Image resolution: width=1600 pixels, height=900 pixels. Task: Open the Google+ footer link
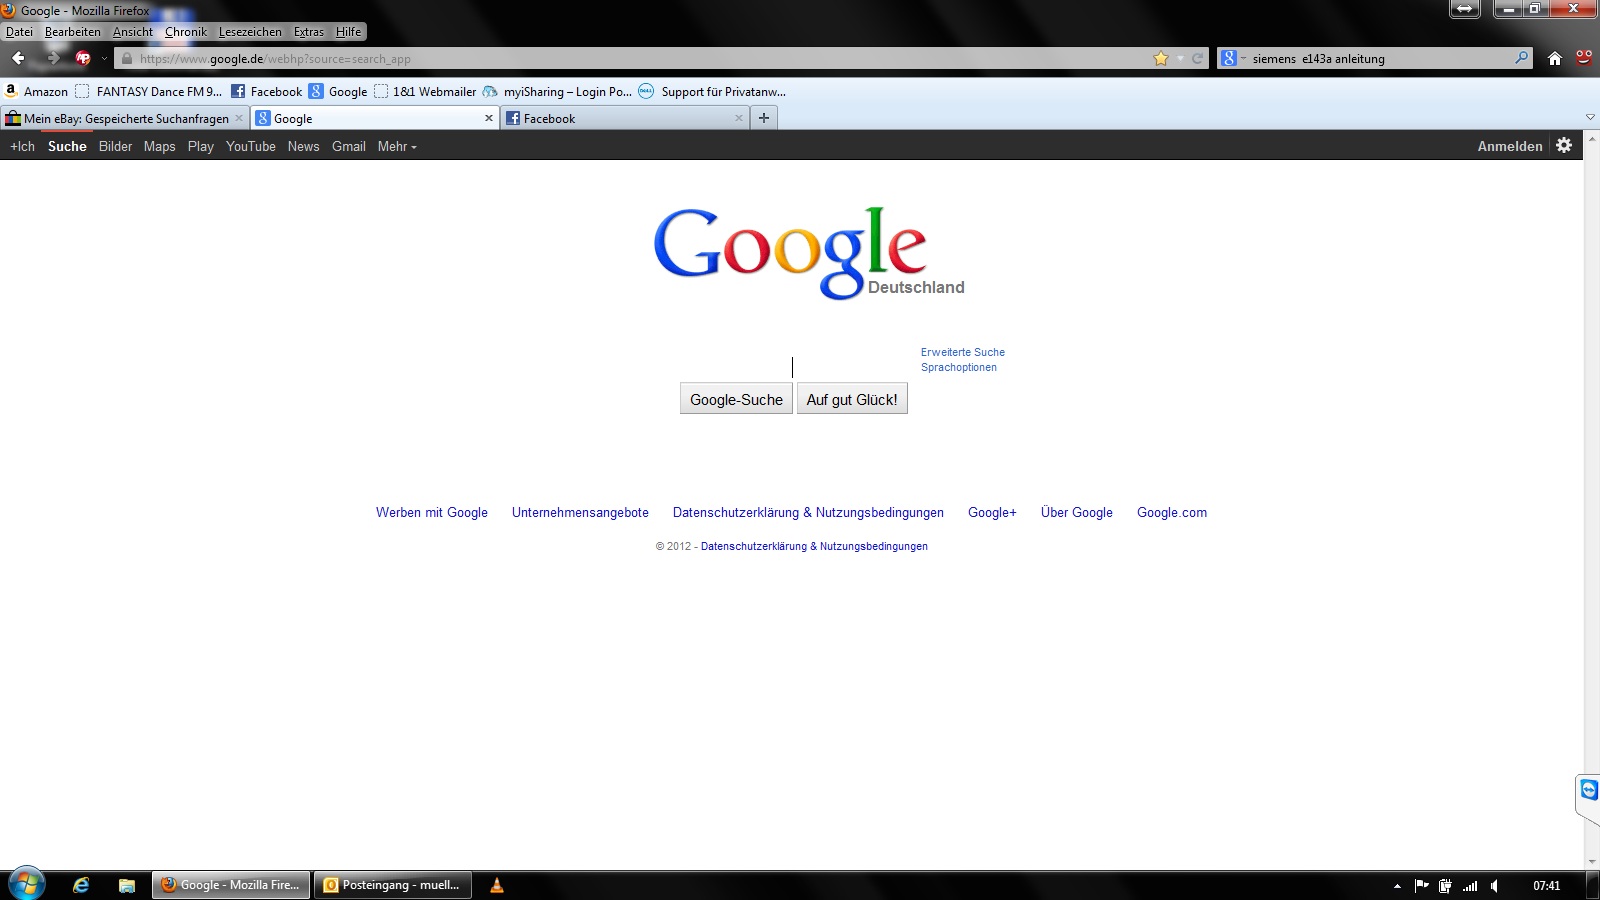coord(992,512)
